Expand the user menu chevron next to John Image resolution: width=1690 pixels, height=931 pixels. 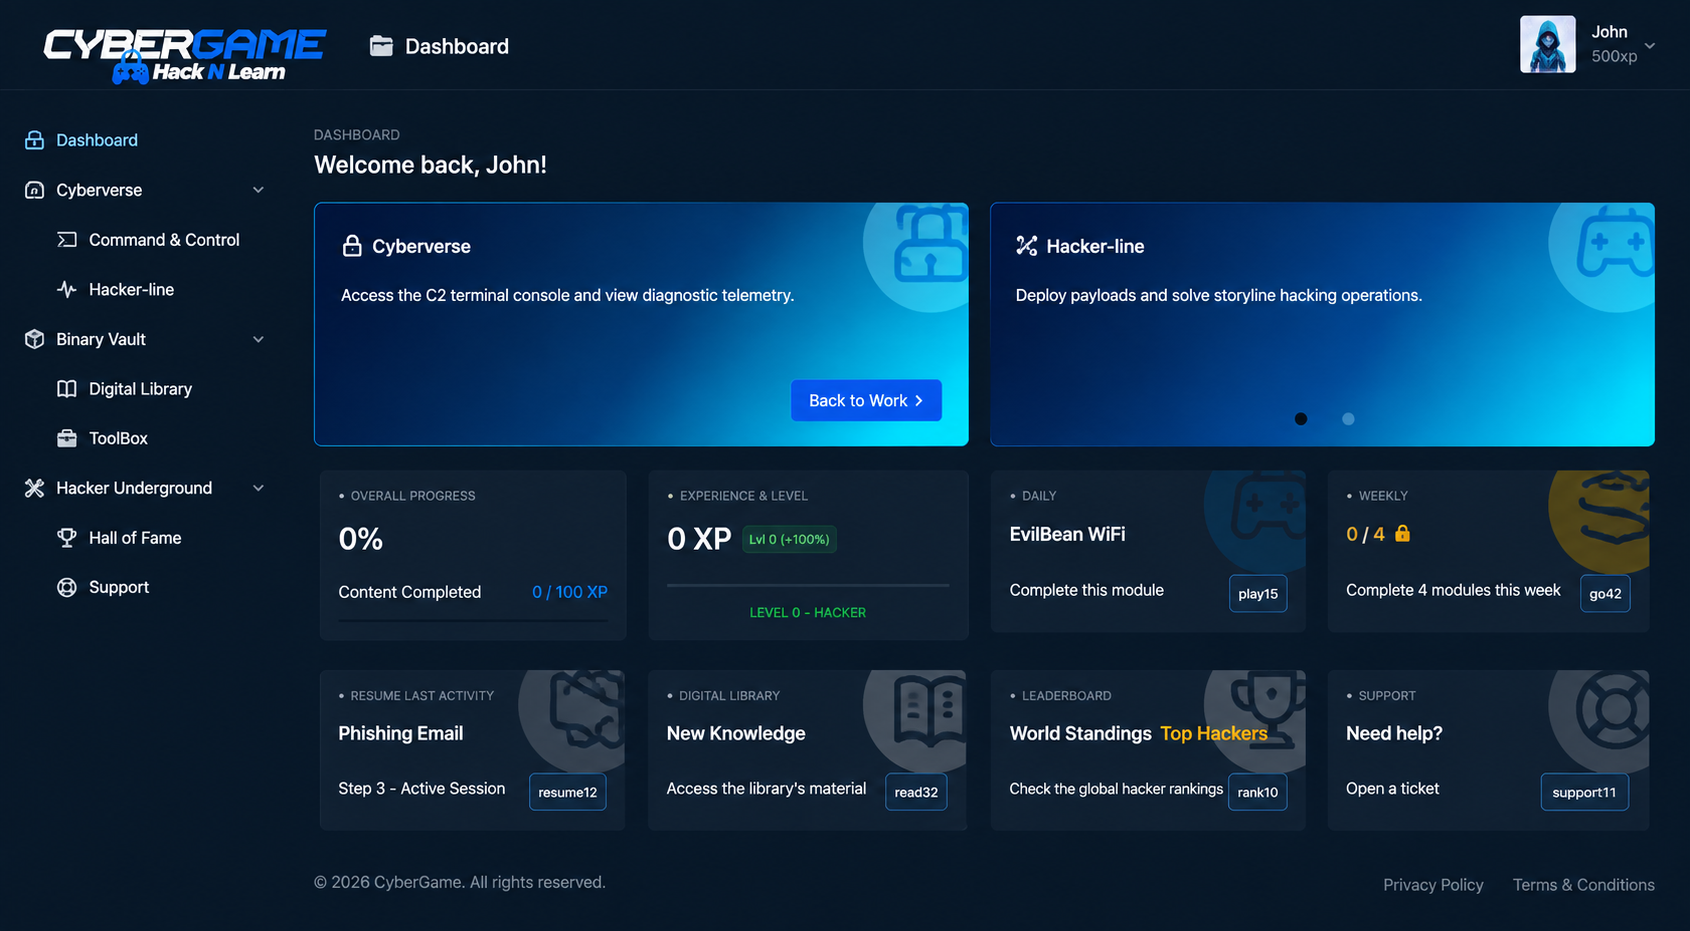click(x=1650, y=45)
